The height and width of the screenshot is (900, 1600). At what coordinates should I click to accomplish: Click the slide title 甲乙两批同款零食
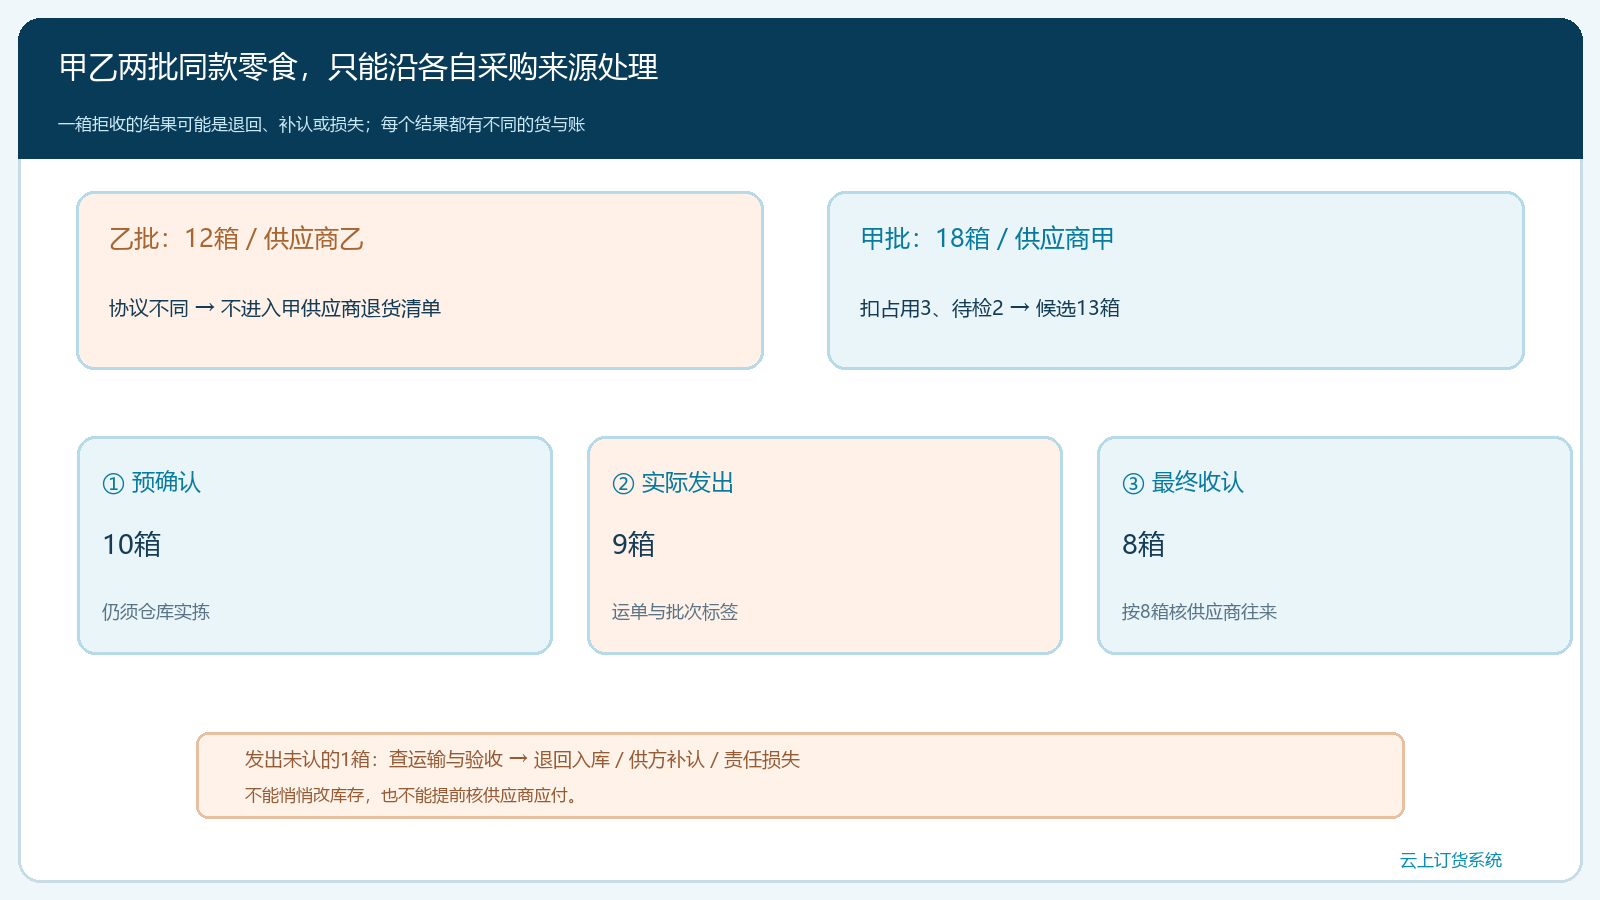pyautogui.click(x=358, y=67)
